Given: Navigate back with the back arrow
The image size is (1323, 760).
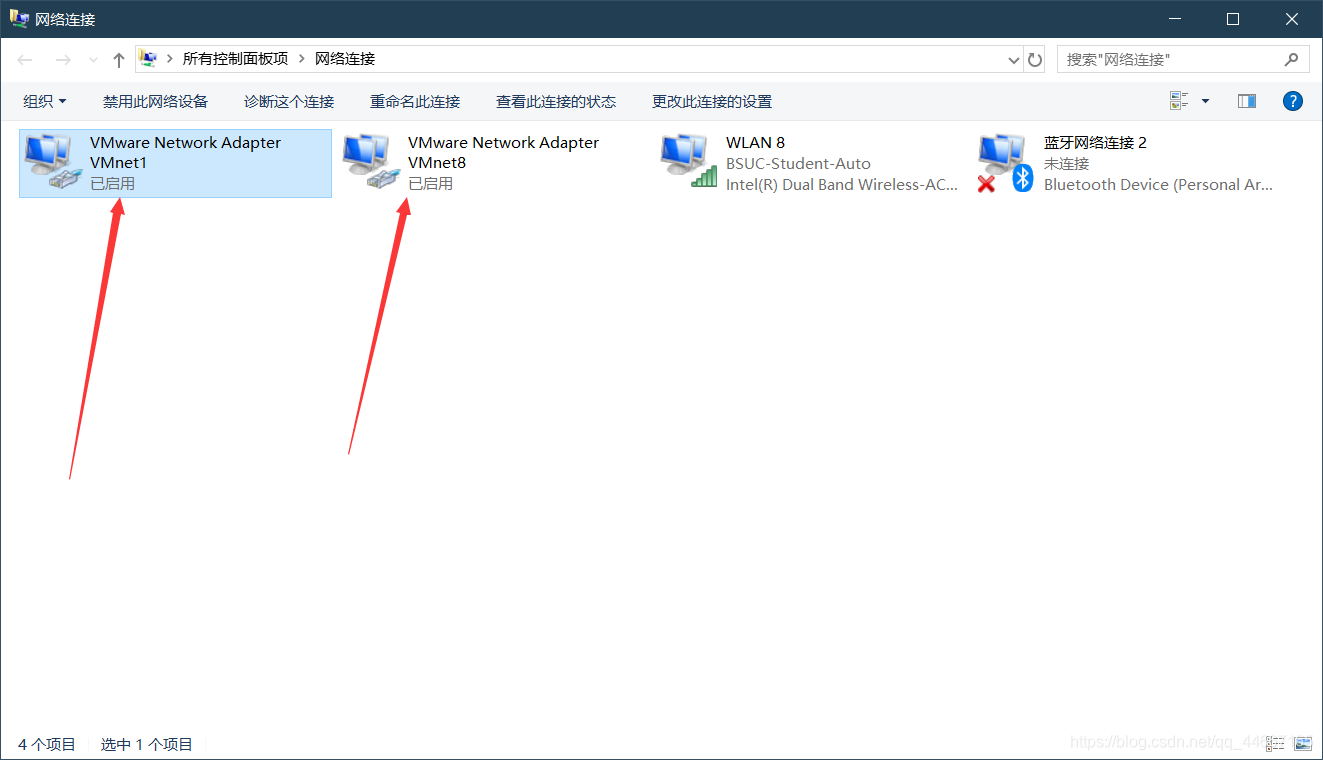Looking at the screenshot, I should pos(26,60).
